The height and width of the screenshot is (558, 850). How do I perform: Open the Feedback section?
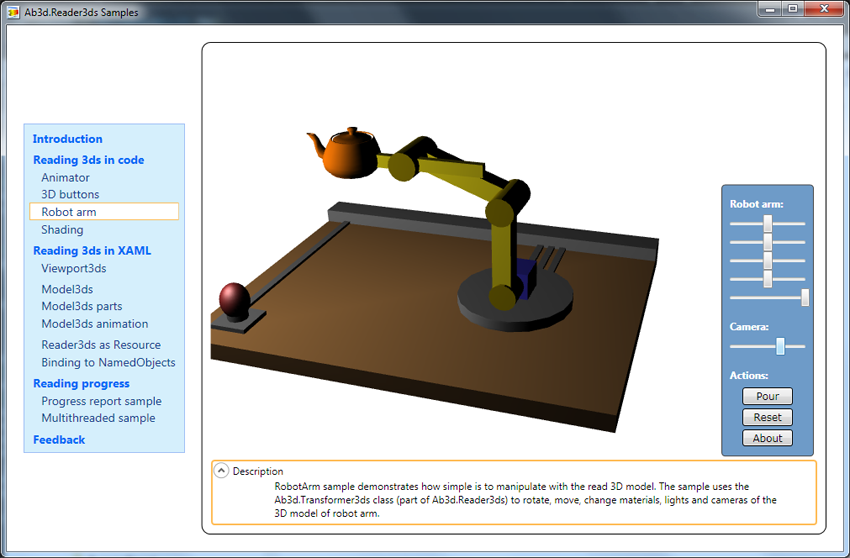pos(59,440)
